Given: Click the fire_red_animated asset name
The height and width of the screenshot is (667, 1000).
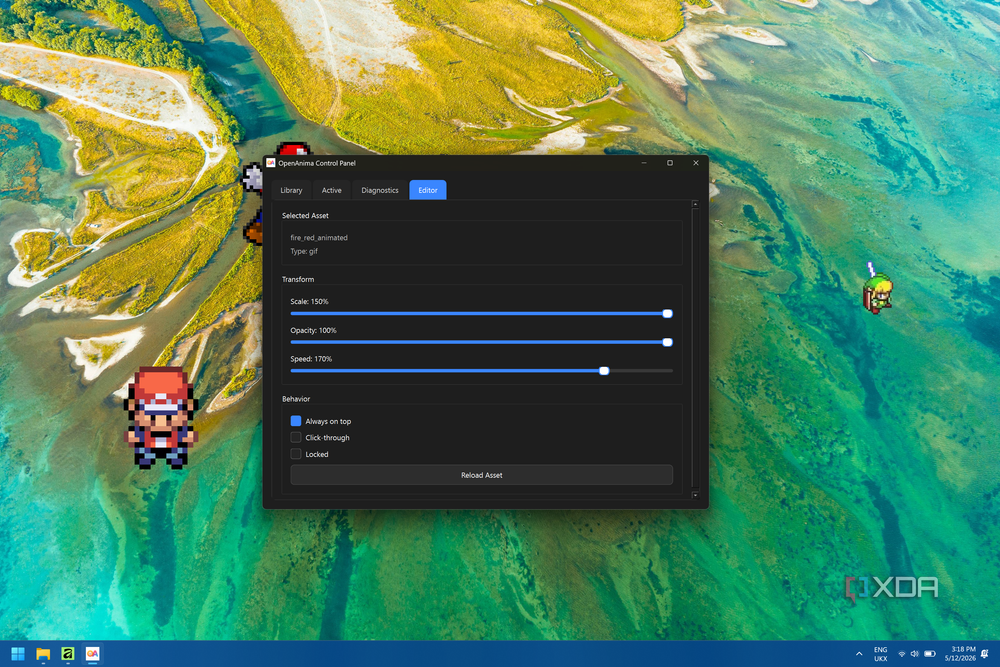Looking at the screenshot, I should click(x=319, y=238).
